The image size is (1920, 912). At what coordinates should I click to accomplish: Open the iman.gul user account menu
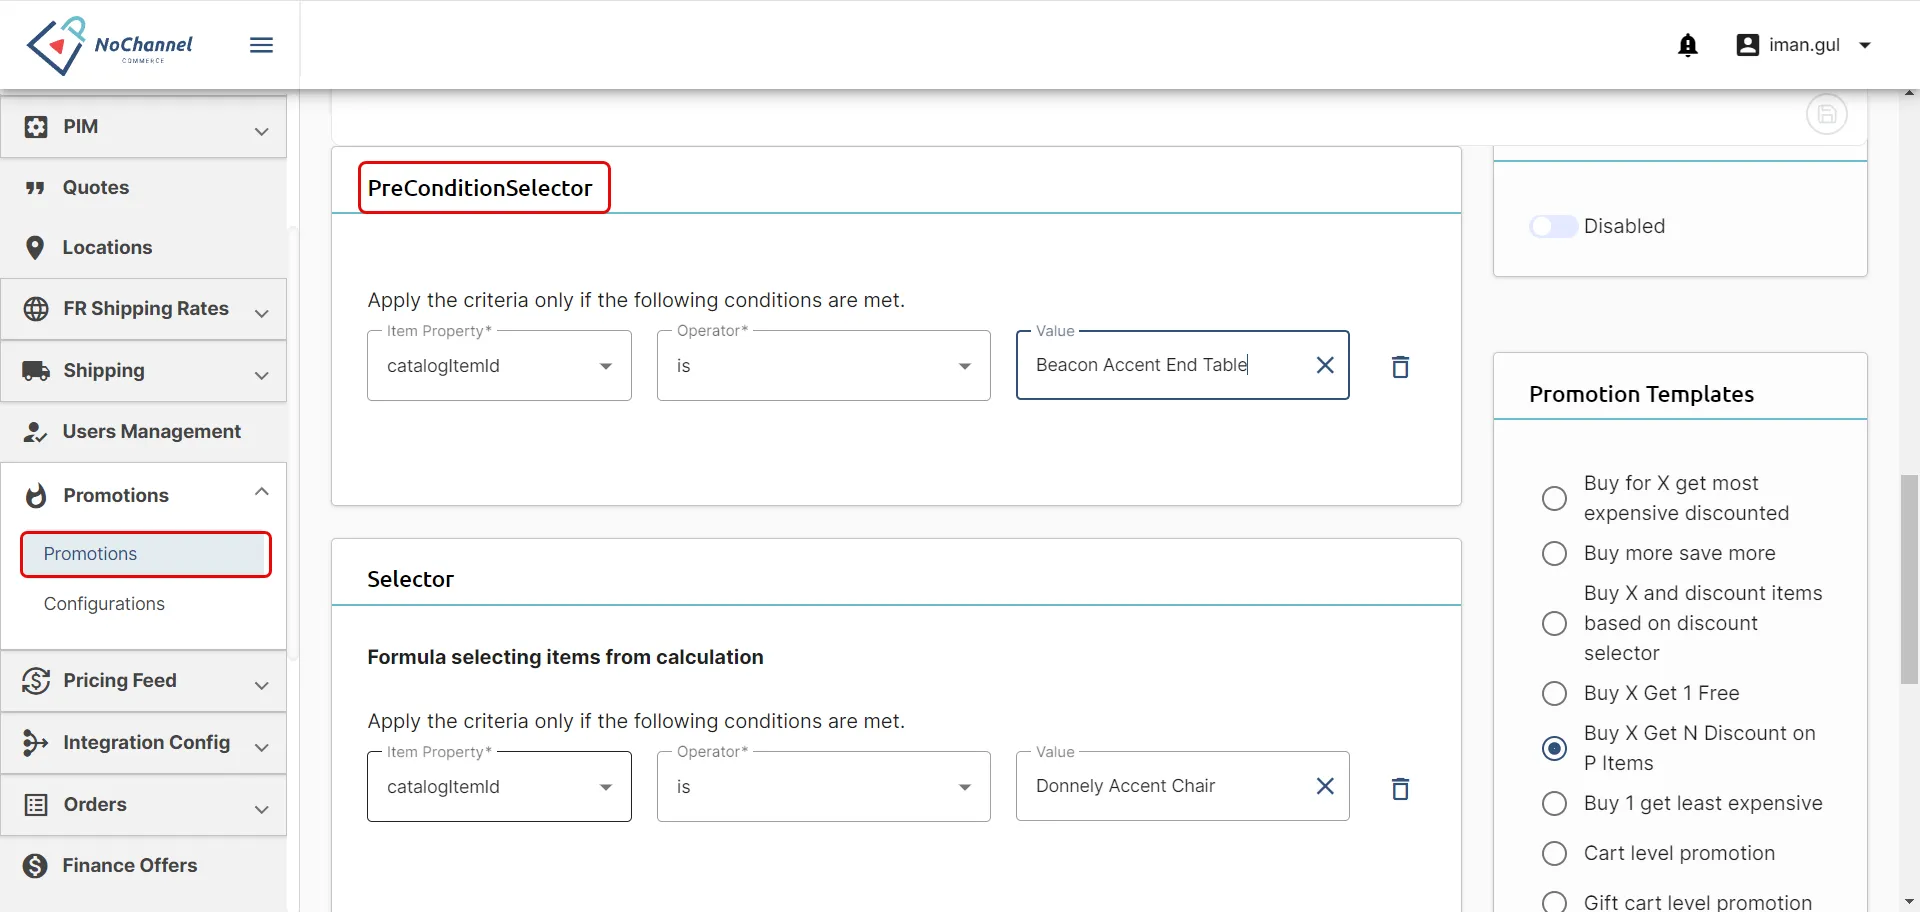(1804, 45)
